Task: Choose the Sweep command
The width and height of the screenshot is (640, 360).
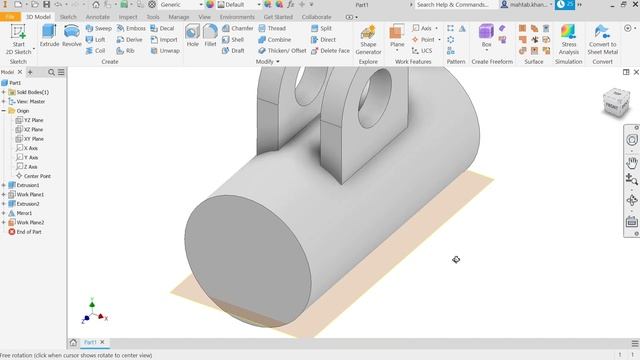Action: point(98,28)
